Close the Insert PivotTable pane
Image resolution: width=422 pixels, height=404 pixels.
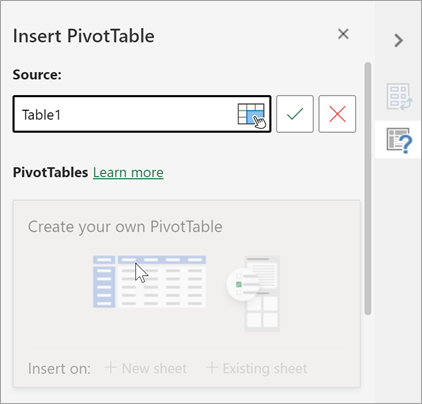(x=343, y=34)
